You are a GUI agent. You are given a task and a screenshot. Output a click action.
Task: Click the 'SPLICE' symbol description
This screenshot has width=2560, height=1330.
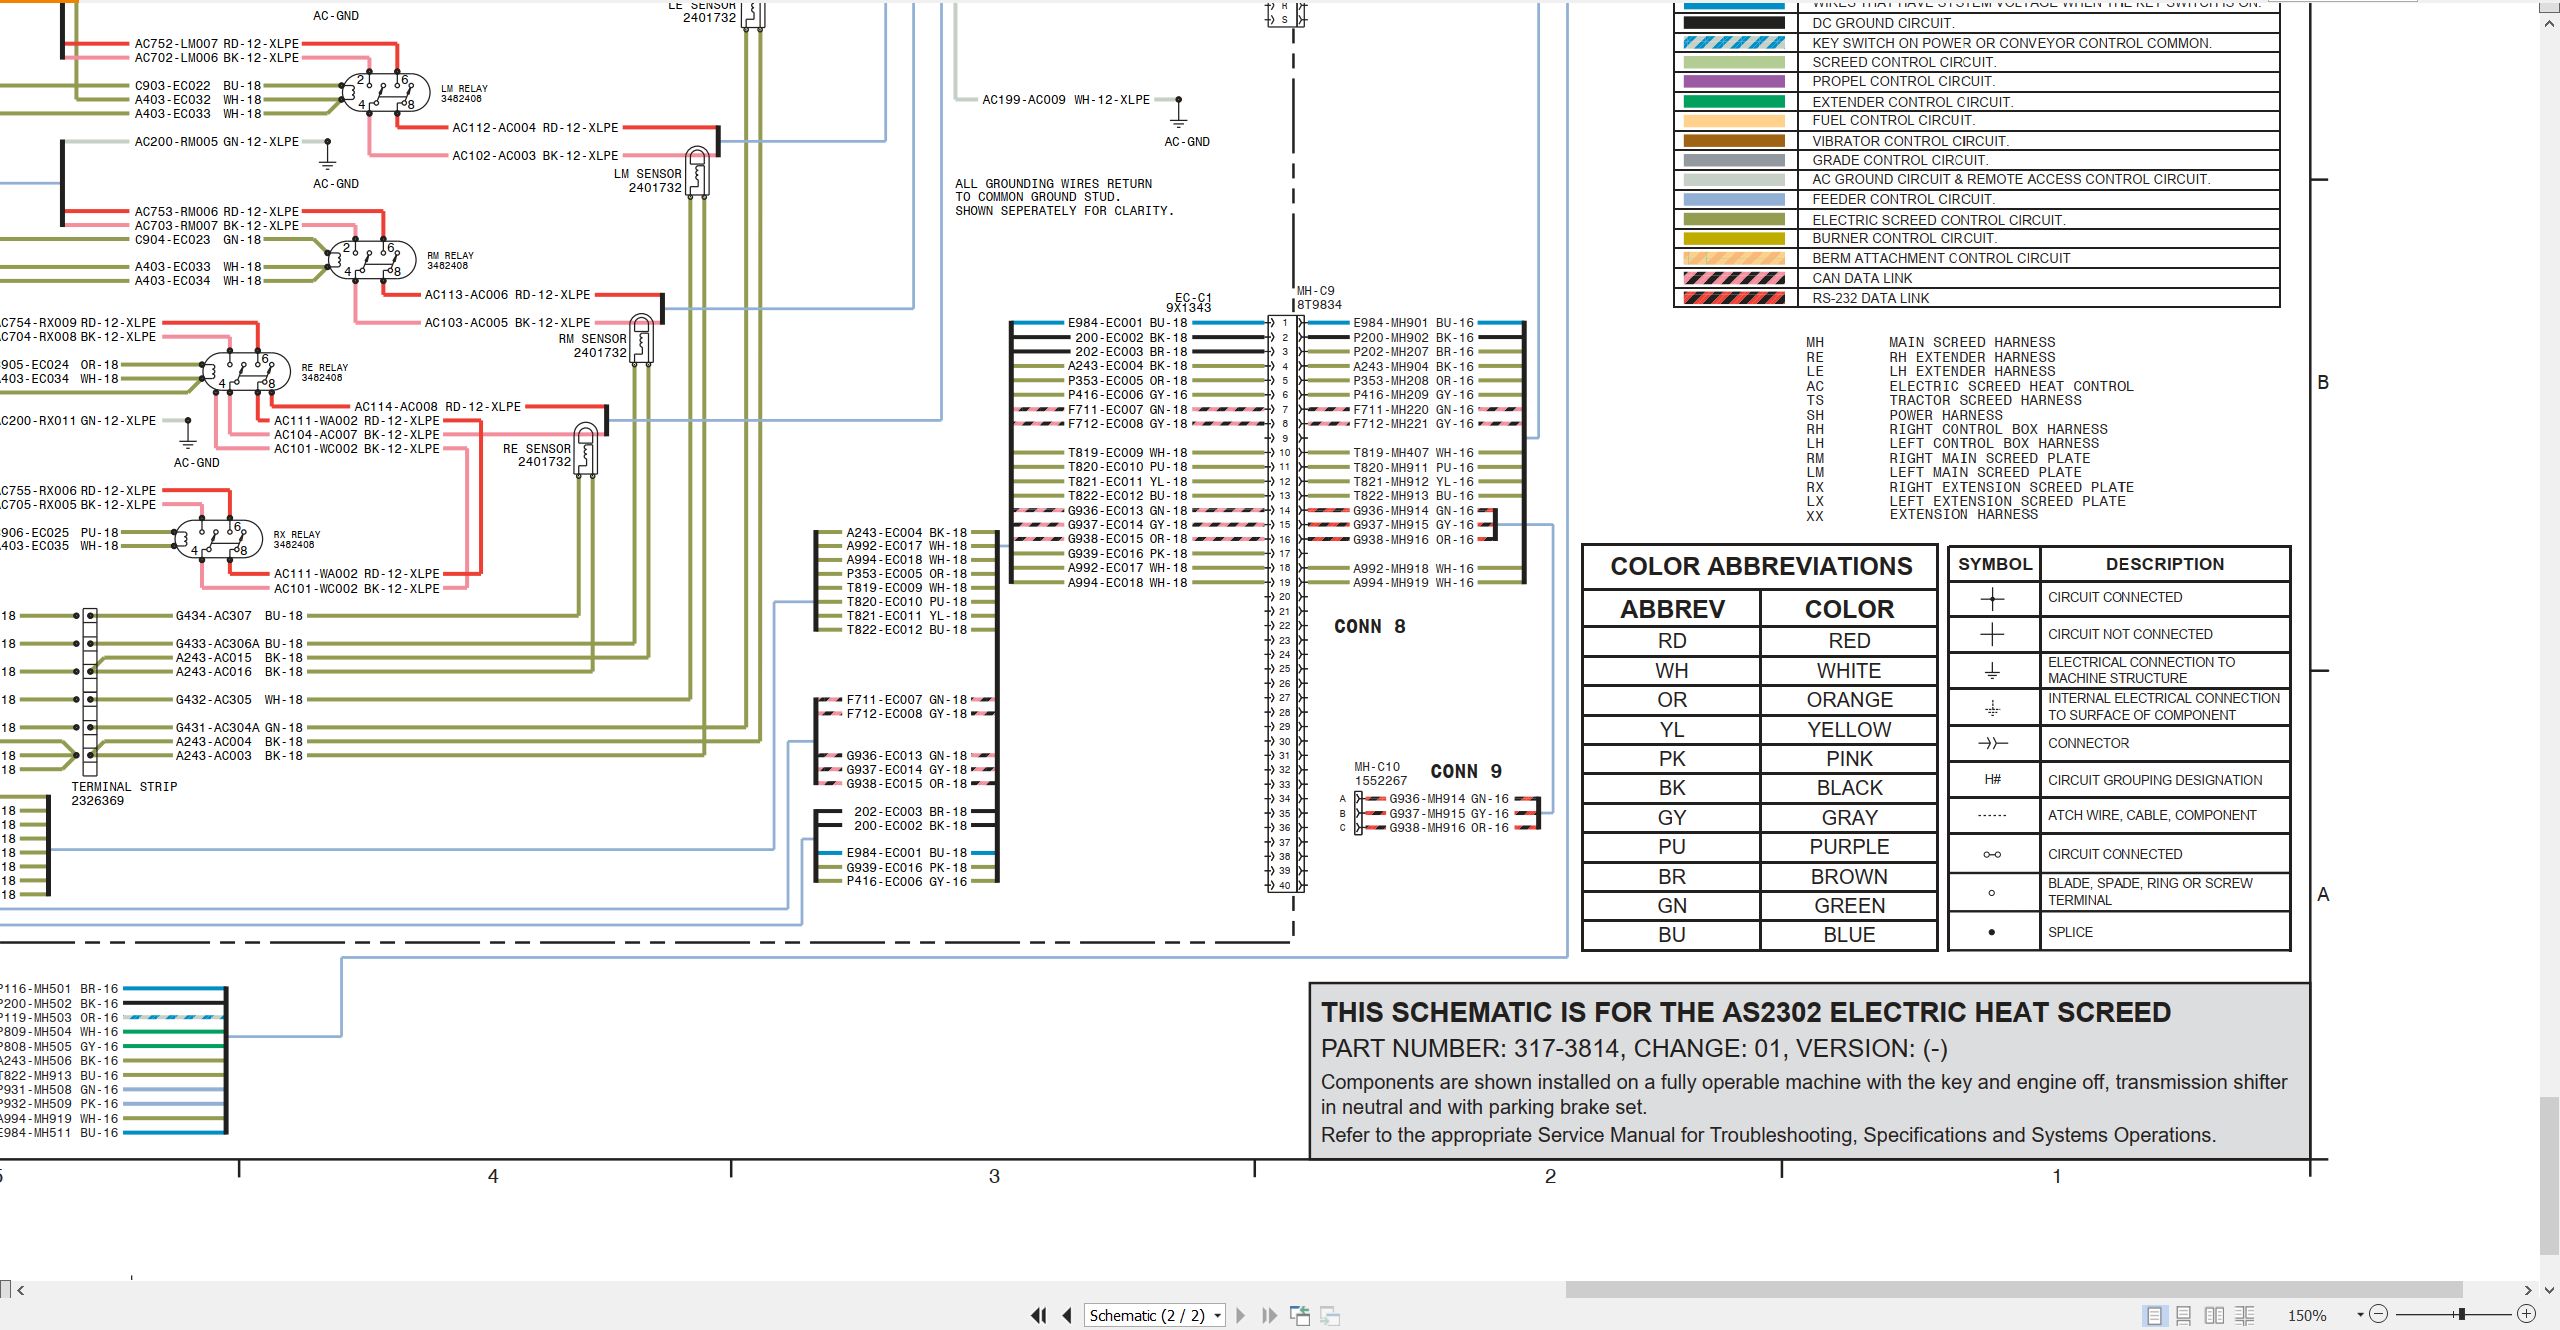(x=2070, y=932)
